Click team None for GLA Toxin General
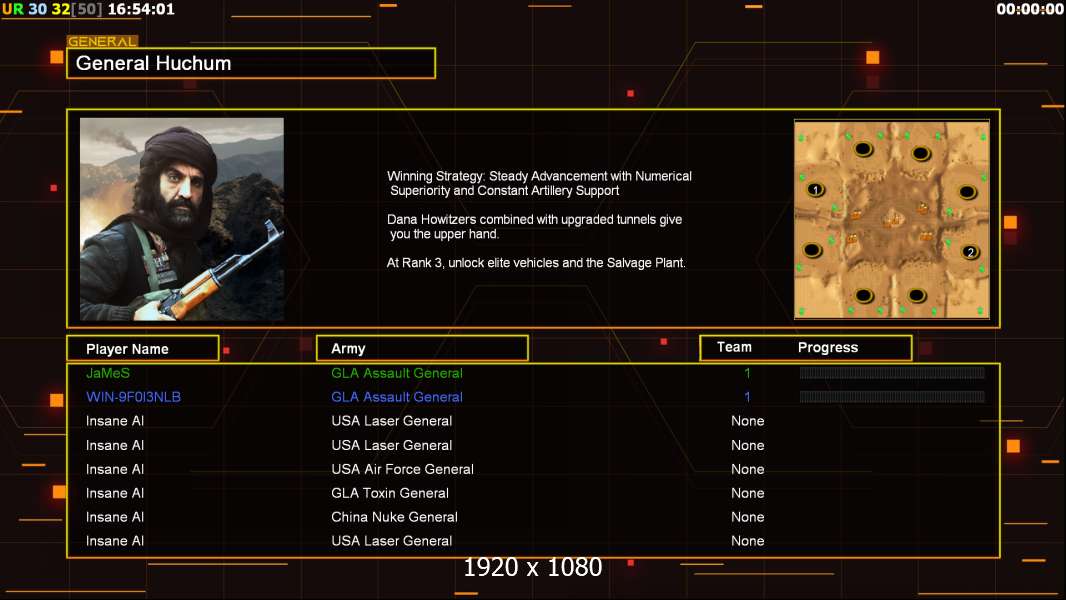1066x600 pixels. [x=747, y=493]
